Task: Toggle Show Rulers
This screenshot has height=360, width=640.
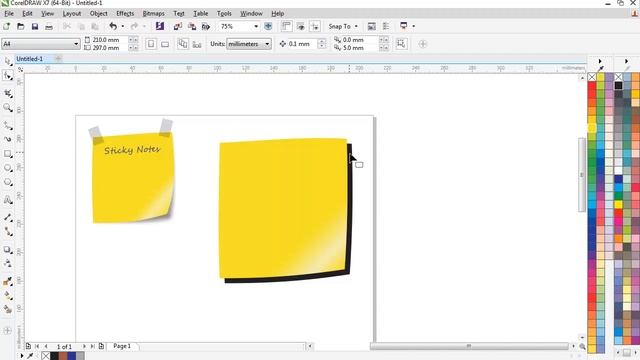Action: (286, 27)
